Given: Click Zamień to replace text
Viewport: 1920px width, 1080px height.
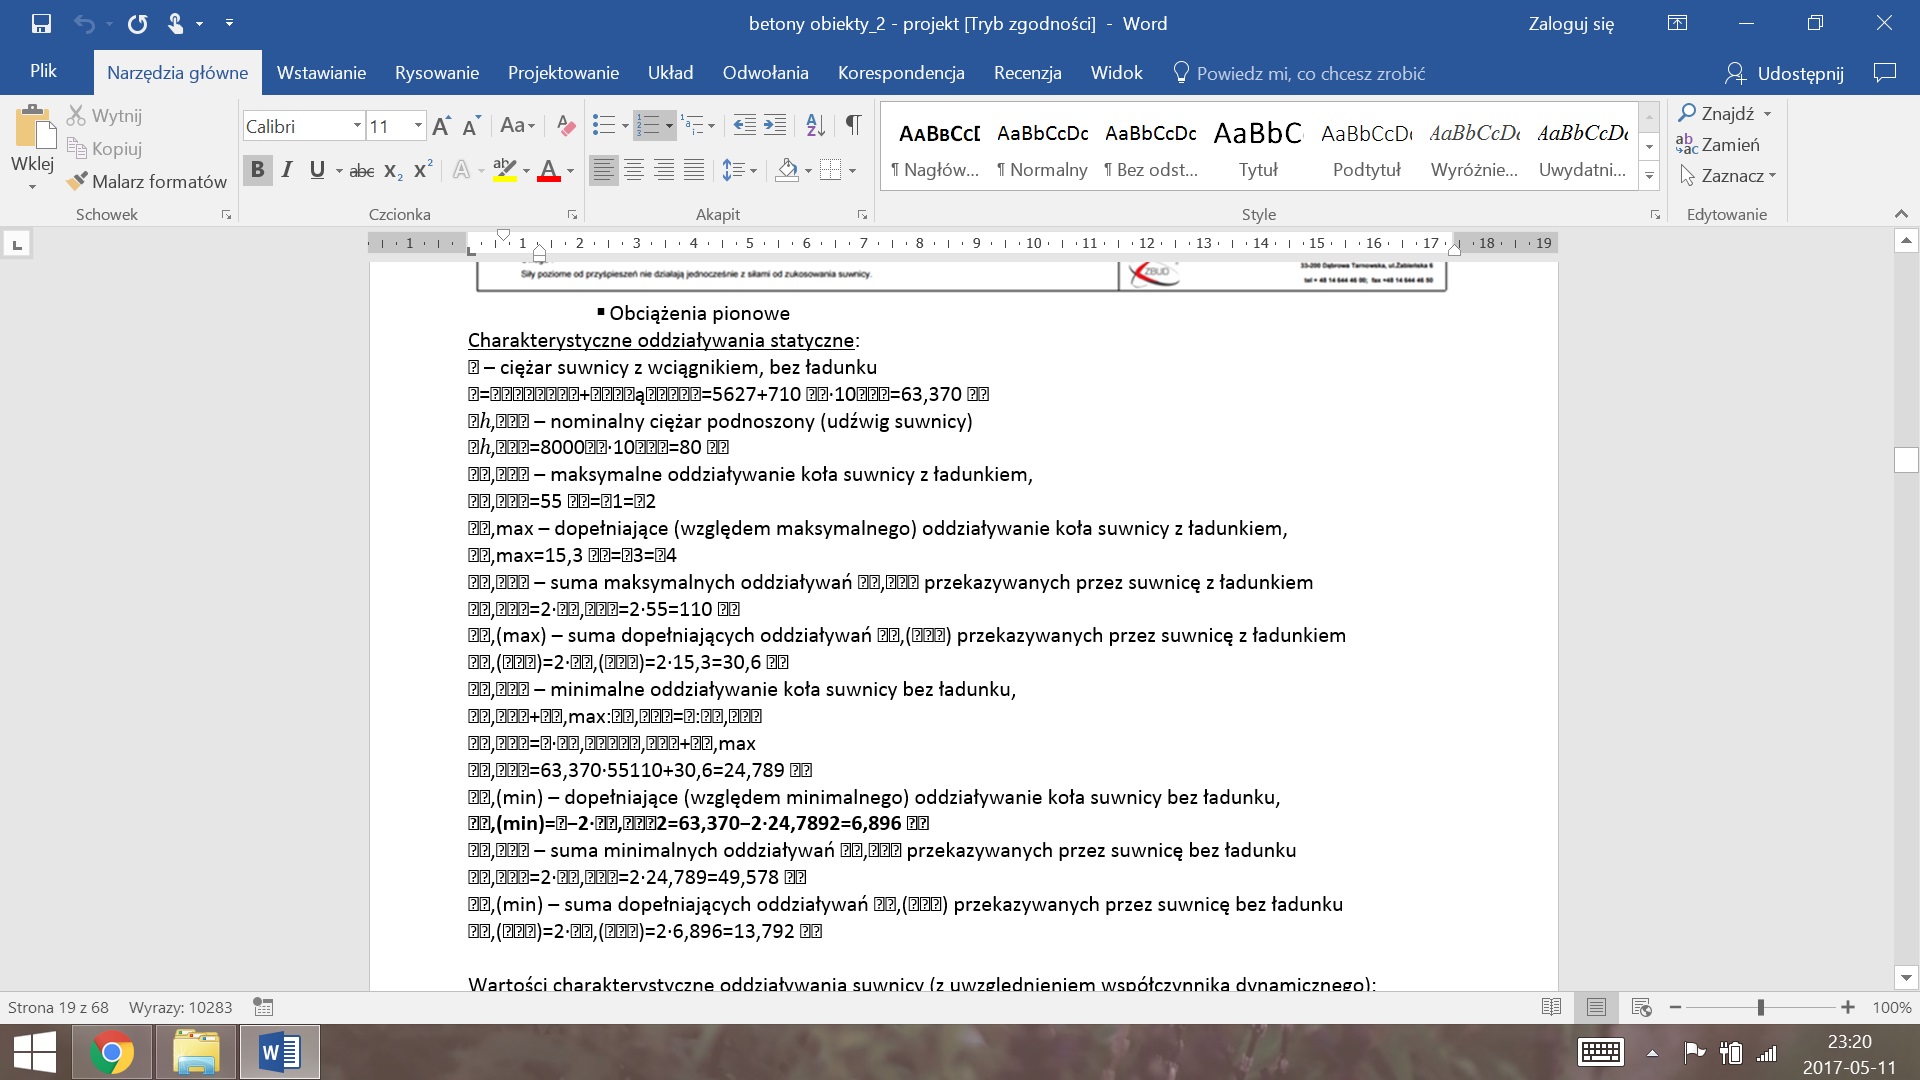Looking at the screenshot, I should pos(1719,145).
